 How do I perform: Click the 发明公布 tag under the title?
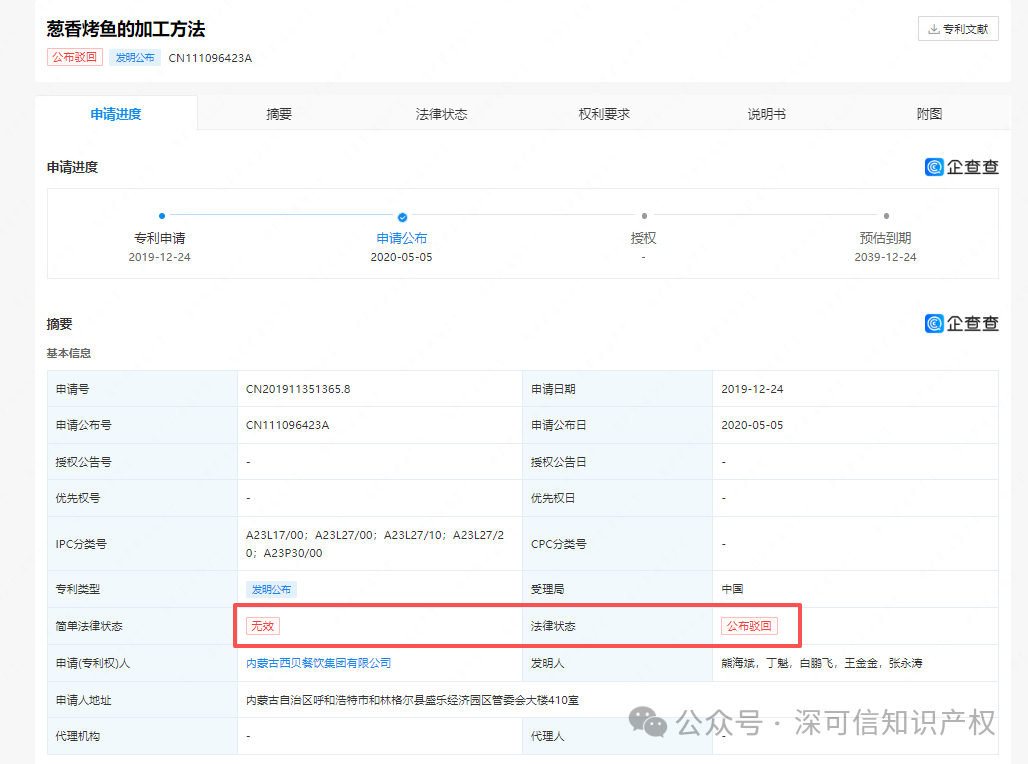click(x=135, y=57)
